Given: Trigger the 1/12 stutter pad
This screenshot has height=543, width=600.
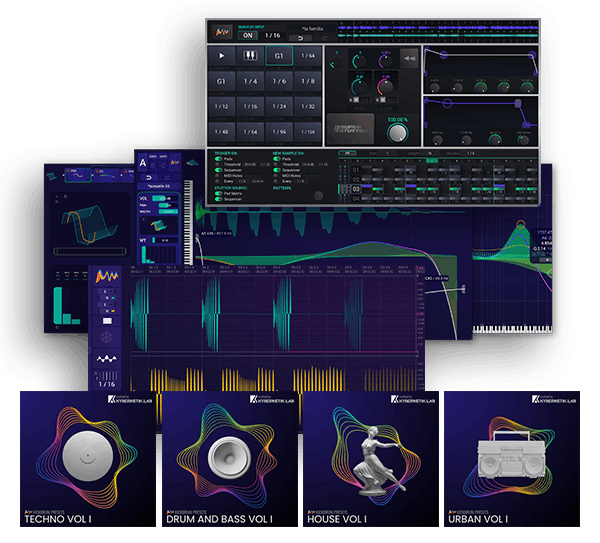Looking at the screenshot, I should pos(222,106).
